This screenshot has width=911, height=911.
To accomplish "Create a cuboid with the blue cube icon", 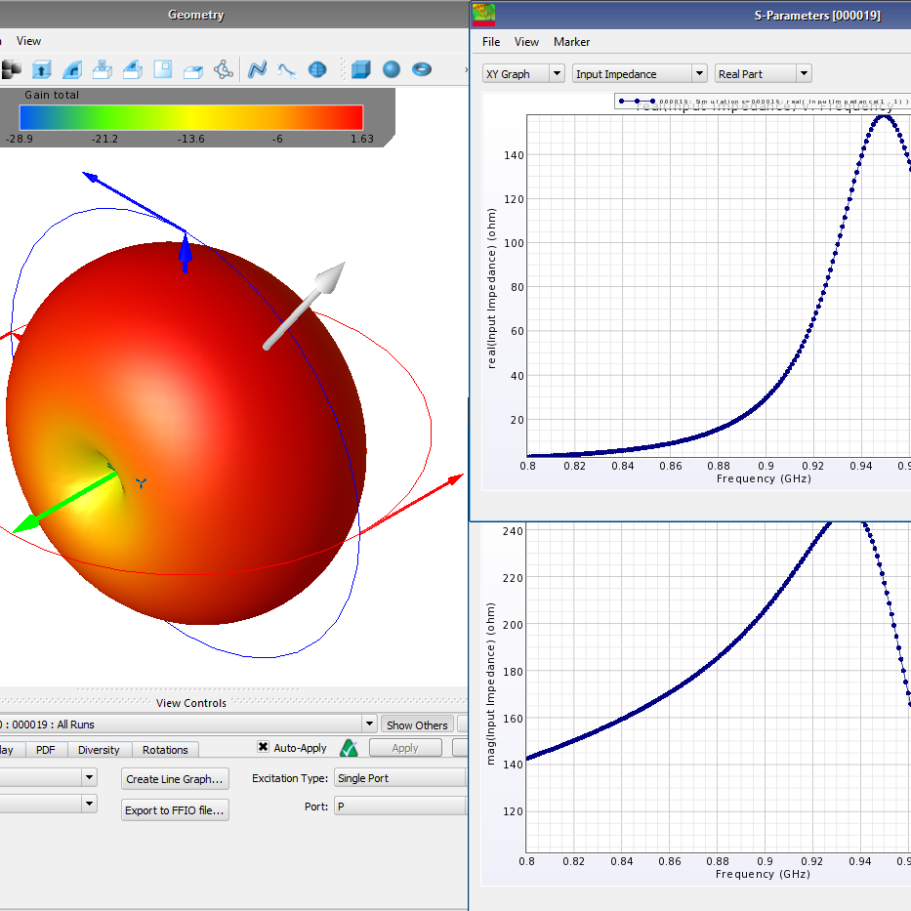I will click(x=361, y=70).
